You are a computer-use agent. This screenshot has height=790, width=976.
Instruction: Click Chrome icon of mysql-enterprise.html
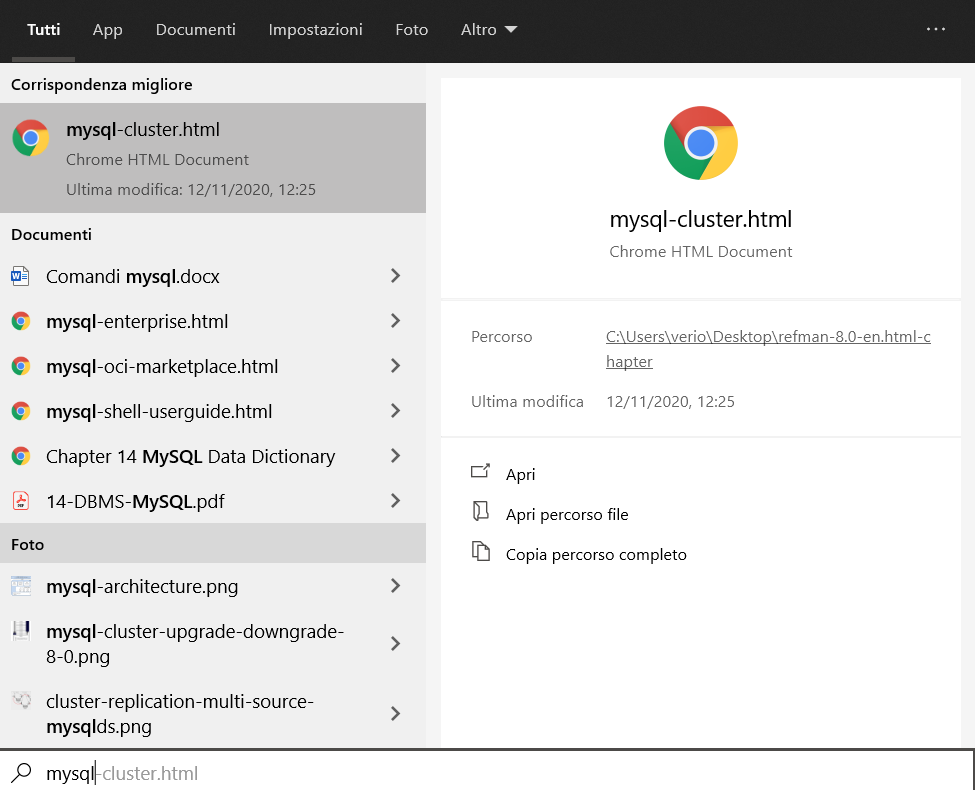pyautogui.click(x=21, y=321)
